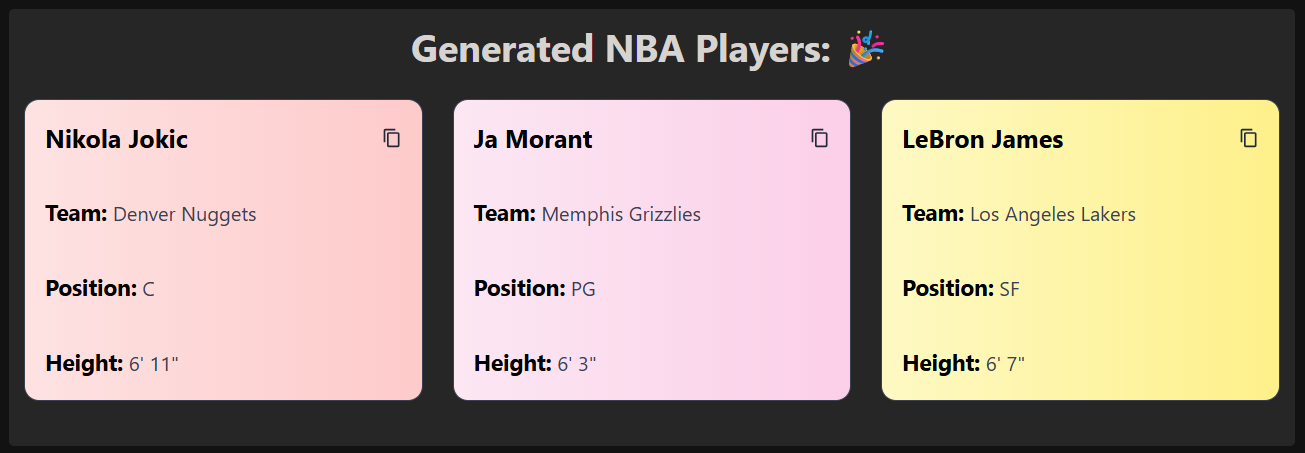Image resolution: width=1305 pixels, height=453 pixels.
Task: Click the Position C value
Action: pyautogui.click(x=149, y=290)
